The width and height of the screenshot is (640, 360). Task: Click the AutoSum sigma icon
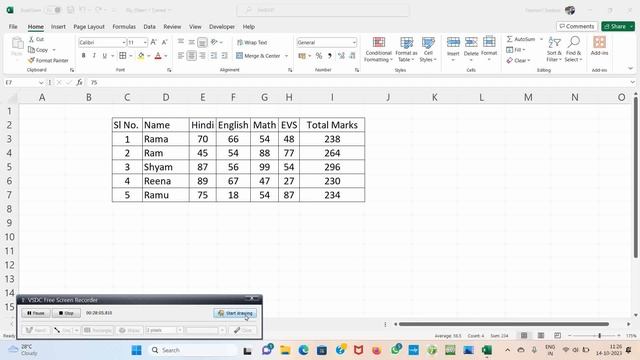click(x=509, y=39)
